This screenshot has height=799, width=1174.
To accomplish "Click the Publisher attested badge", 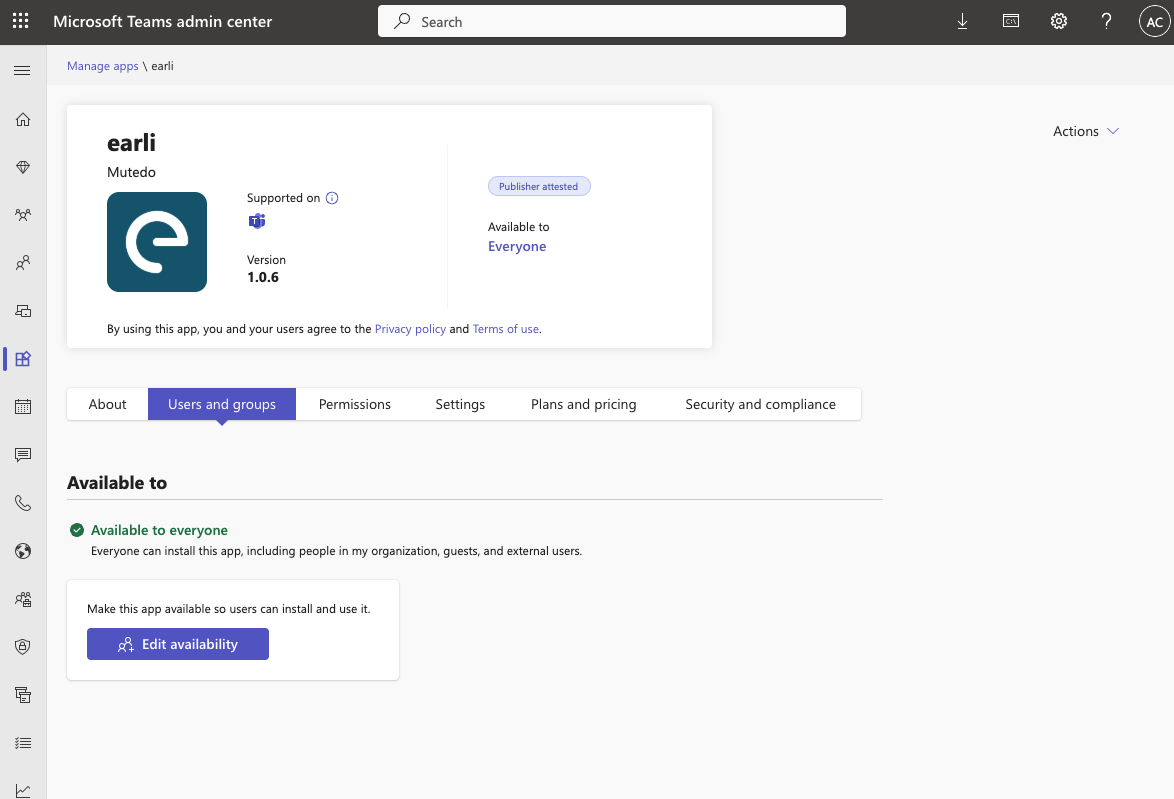I will [539, 186].
